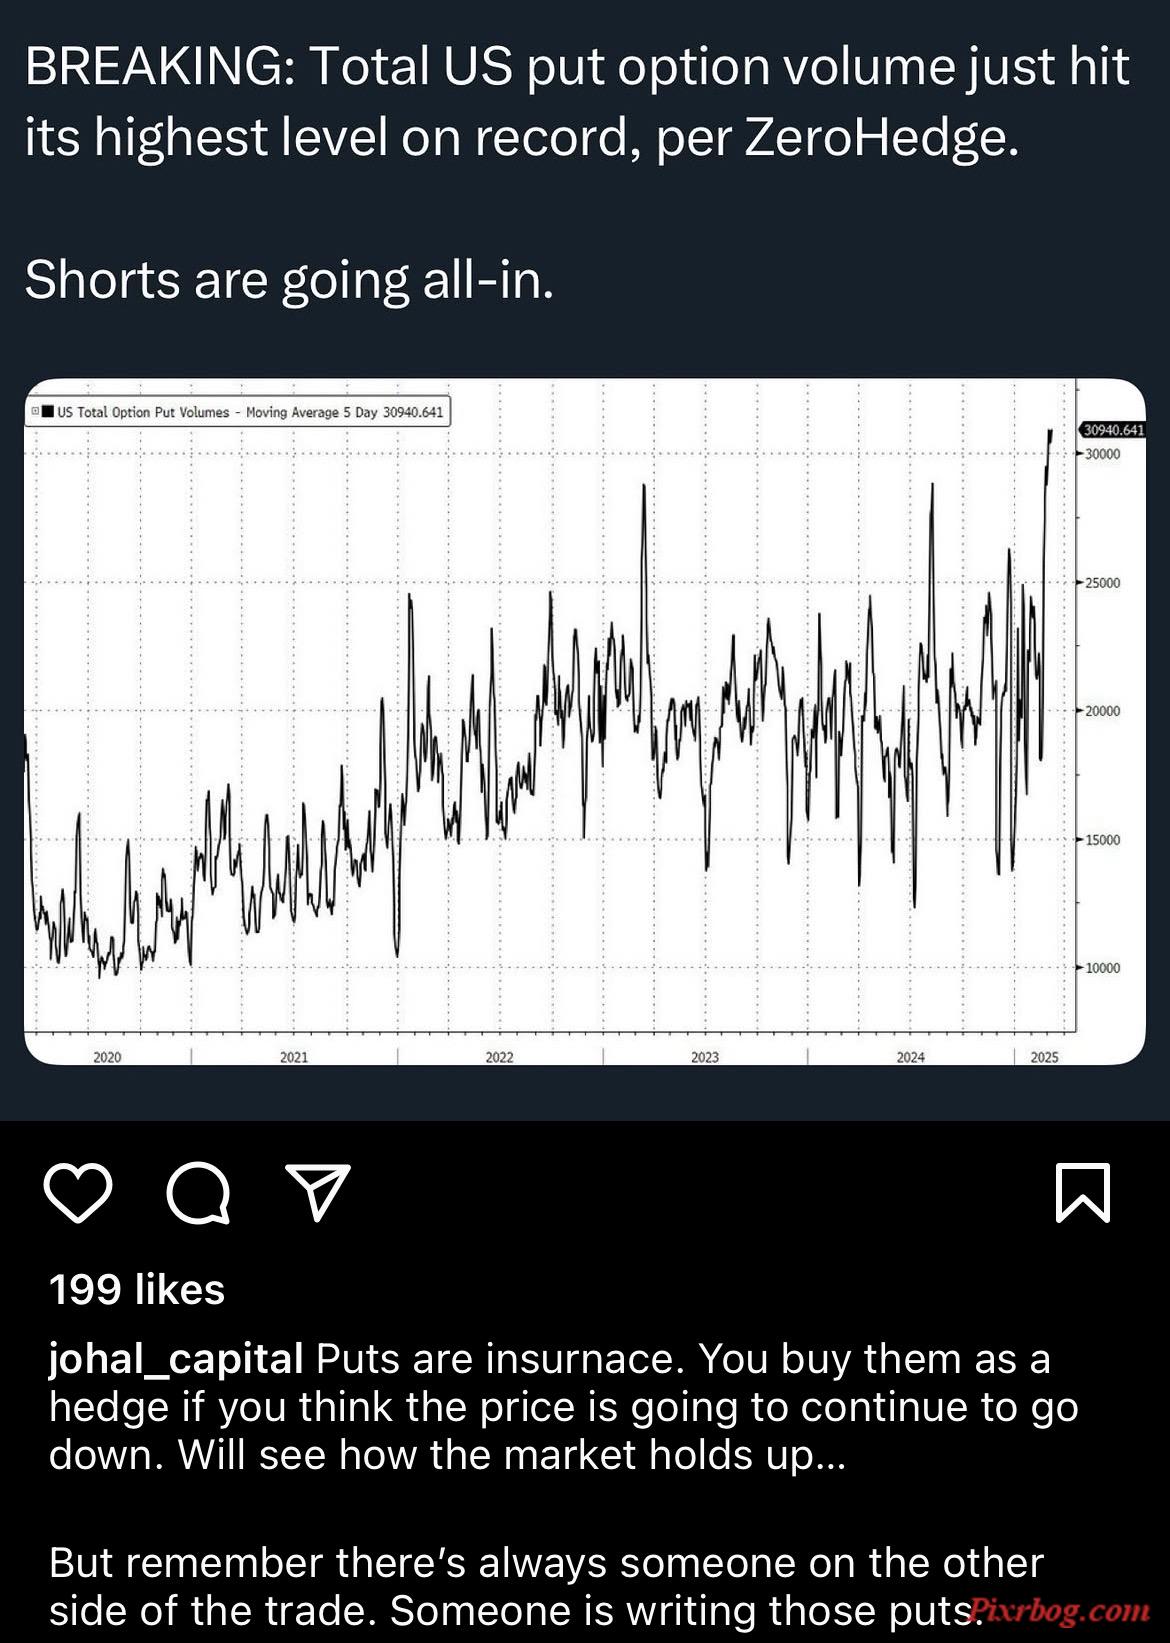Share post using paper plane icon
The width and height of the screenshot is (1170, 1643).
pyautogui.click(x=318, y=1191)
